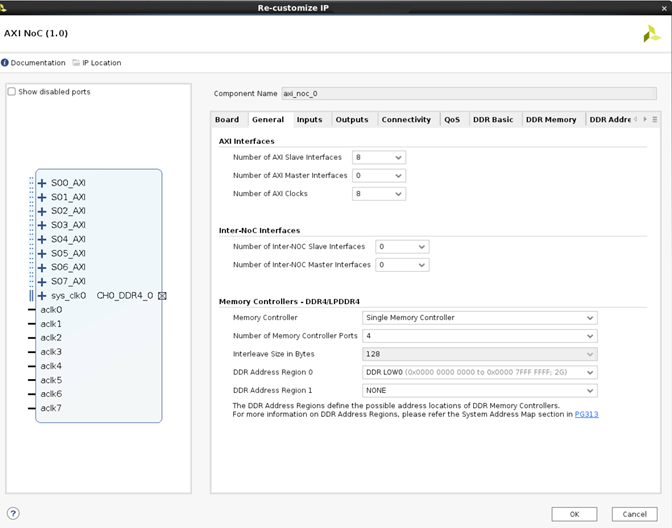
Task: Select the aclk7 clock port
Action: click(51, 408)
